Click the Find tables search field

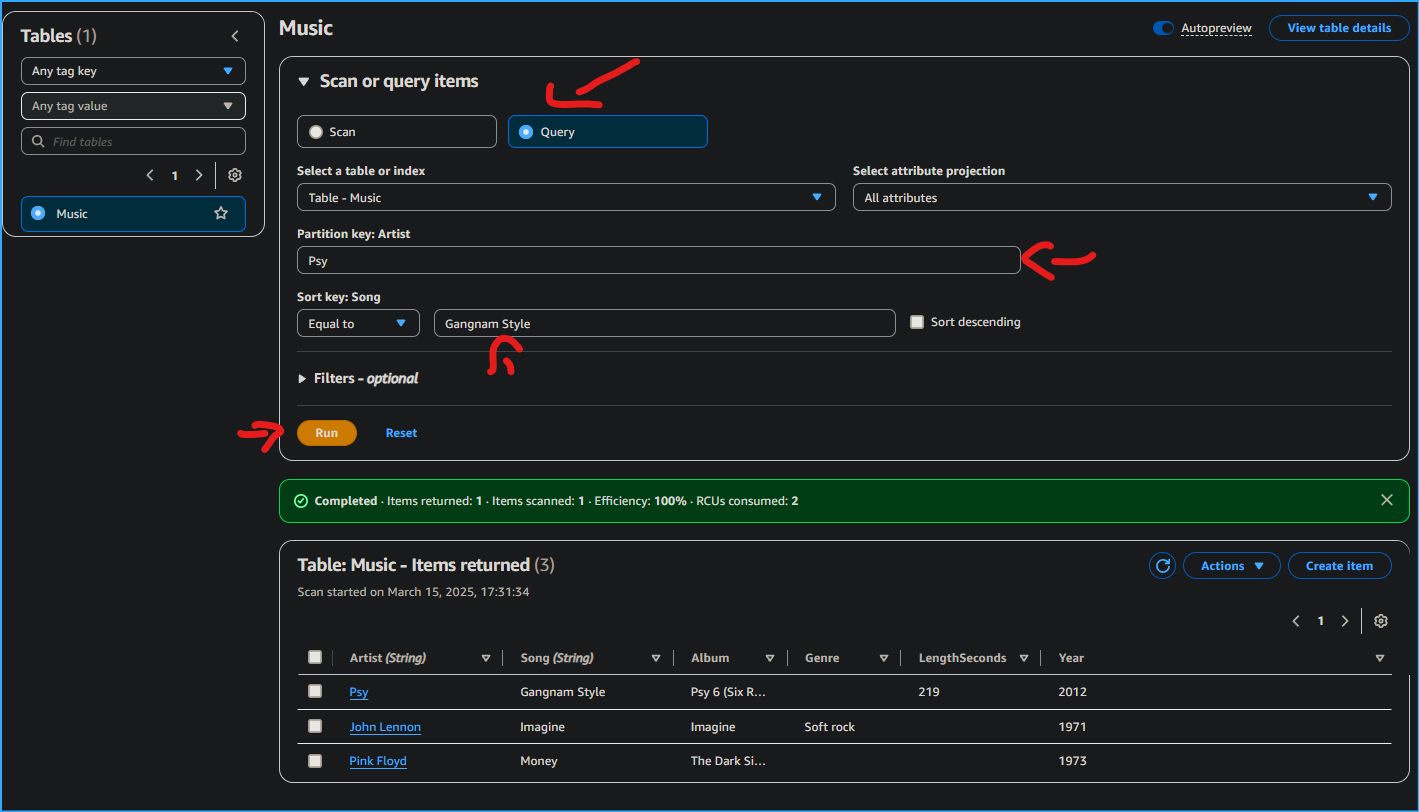133,141
